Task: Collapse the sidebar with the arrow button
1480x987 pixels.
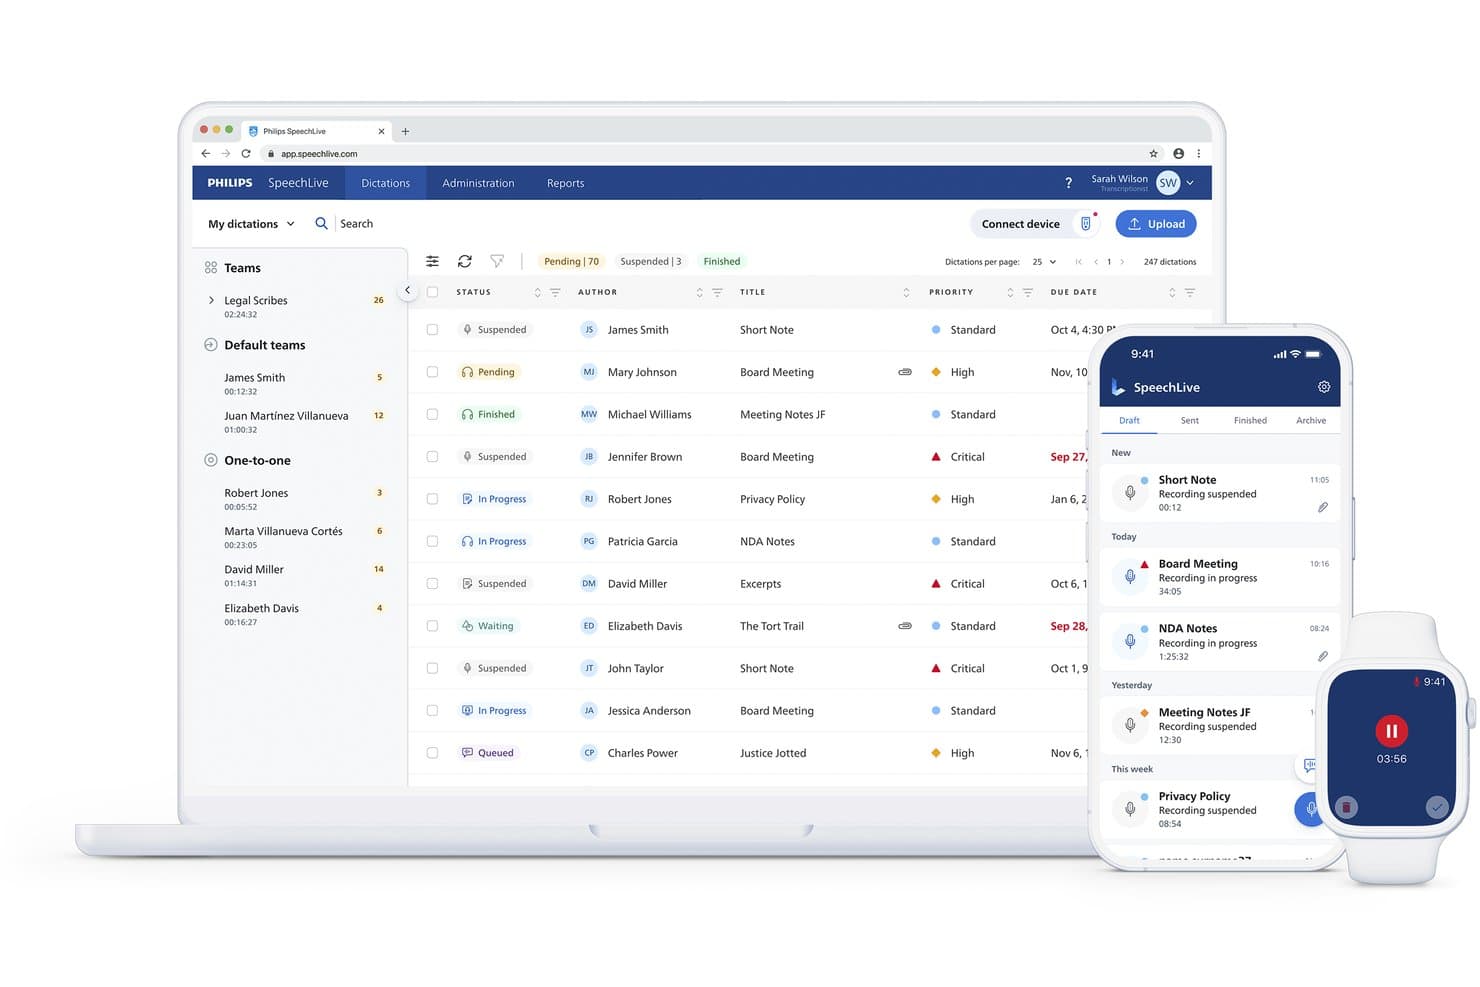Action: tap(407, 290)
